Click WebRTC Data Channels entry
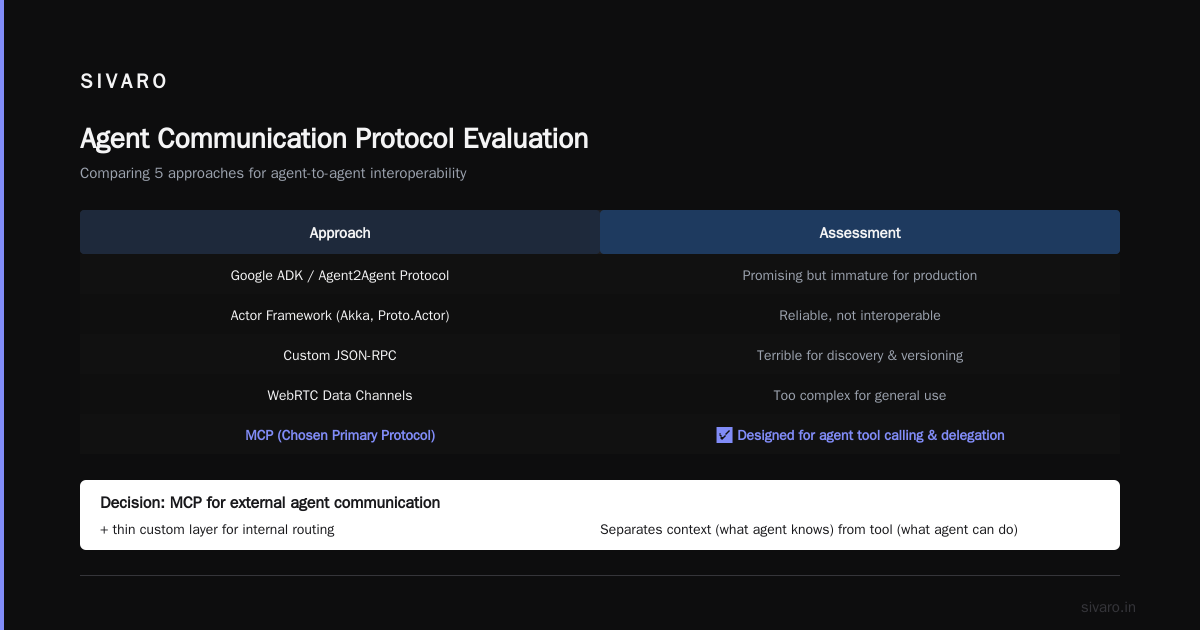1200x630 pixels. pyautogui.click(x=340, y=395)
